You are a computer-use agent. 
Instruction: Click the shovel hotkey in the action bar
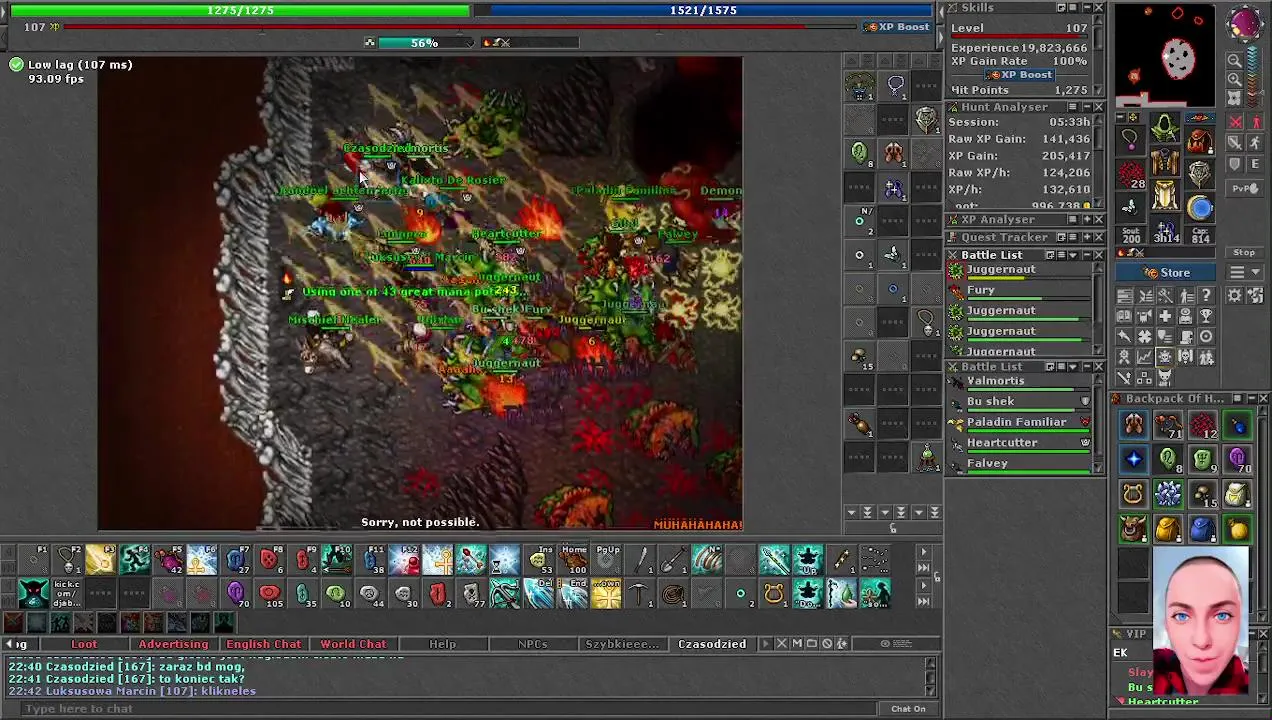pyautogui.click(x=674, y=558)
